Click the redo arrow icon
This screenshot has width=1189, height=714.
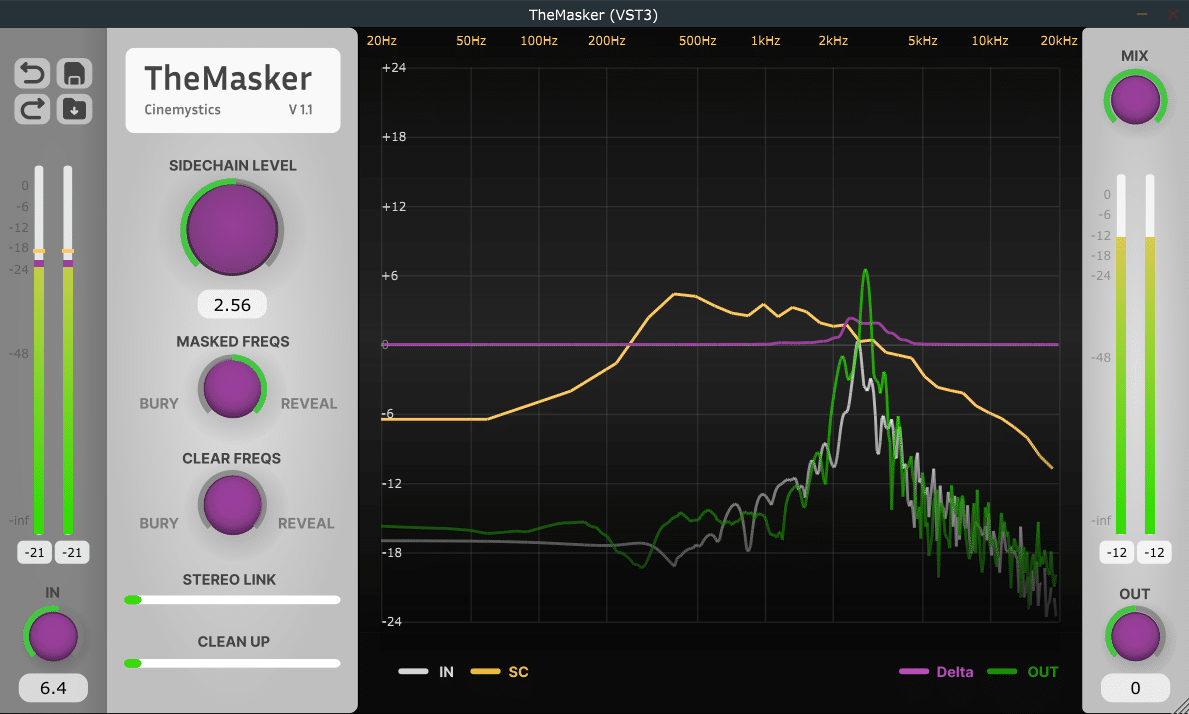pyautogui.click(x=32, y=109)
